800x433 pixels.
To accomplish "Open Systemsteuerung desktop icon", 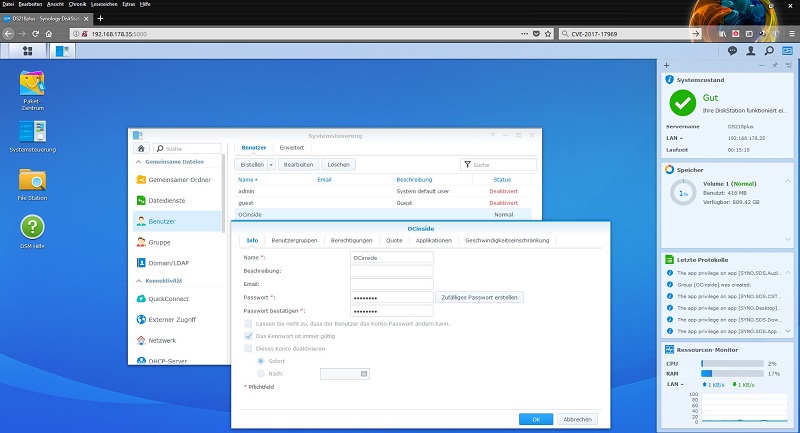I will 33,137.
